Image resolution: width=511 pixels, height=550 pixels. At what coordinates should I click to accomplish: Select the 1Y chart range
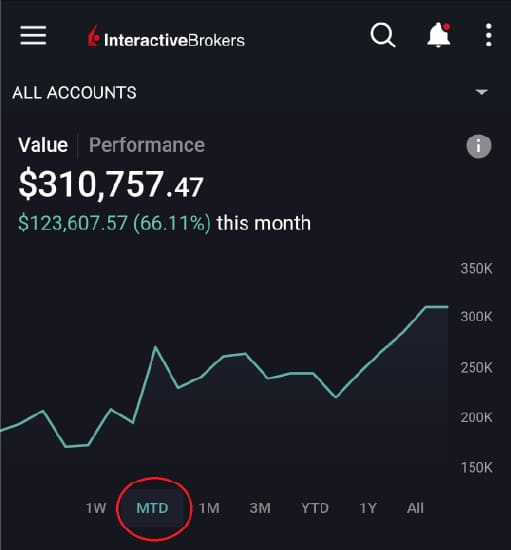pyautogui.click(x=368, y=508)
